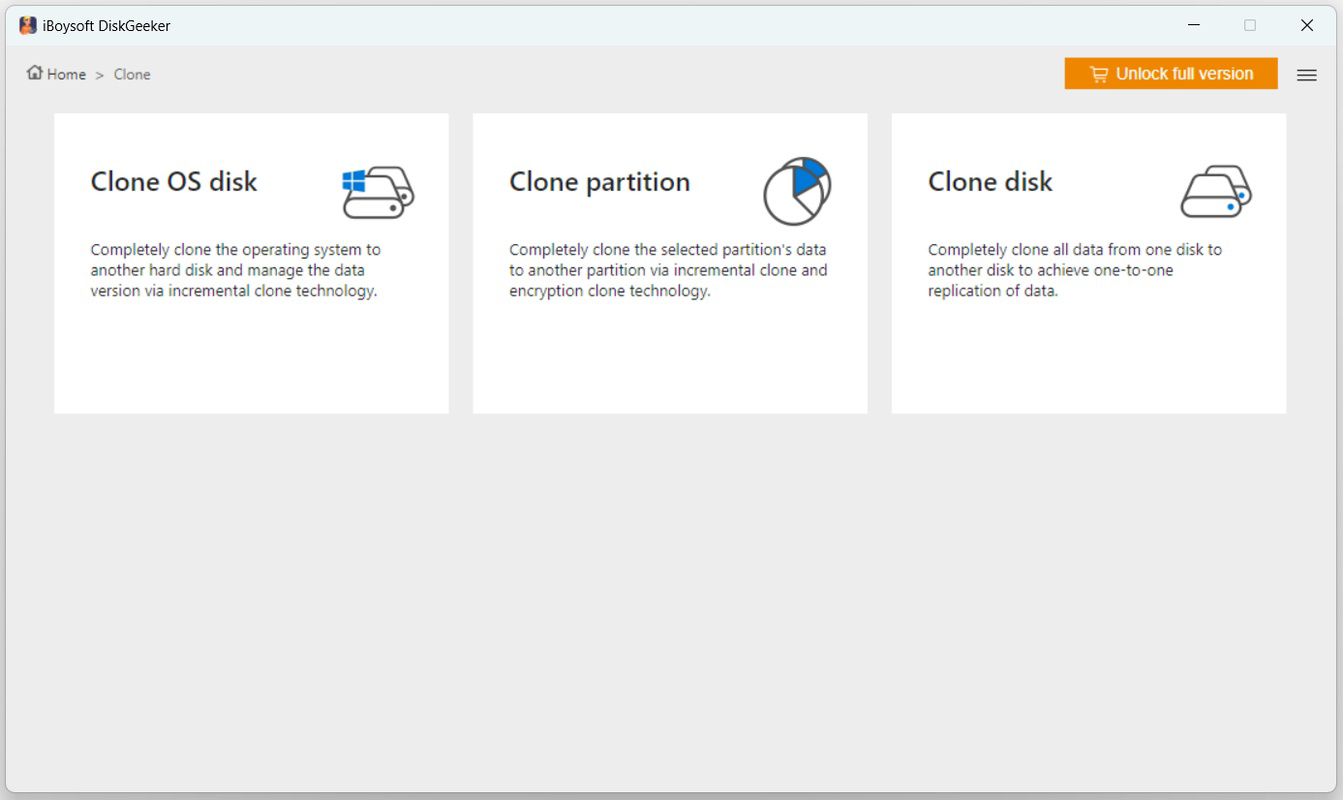Click the Home house icon in breadcrumb
The image size is (1343, 800).
[x=35, y=73]
